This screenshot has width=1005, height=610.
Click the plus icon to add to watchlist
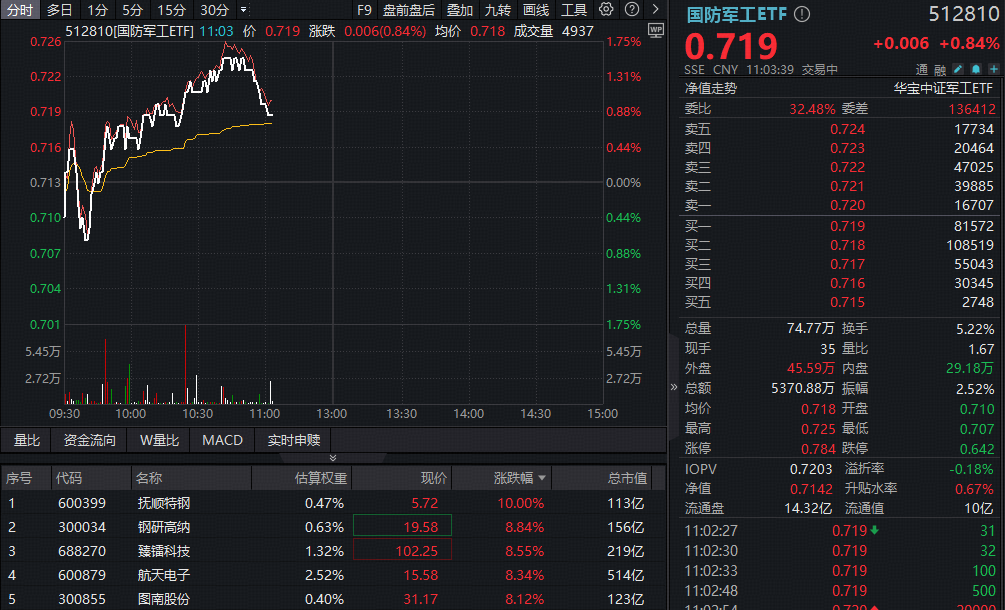[x=992, y=69]
